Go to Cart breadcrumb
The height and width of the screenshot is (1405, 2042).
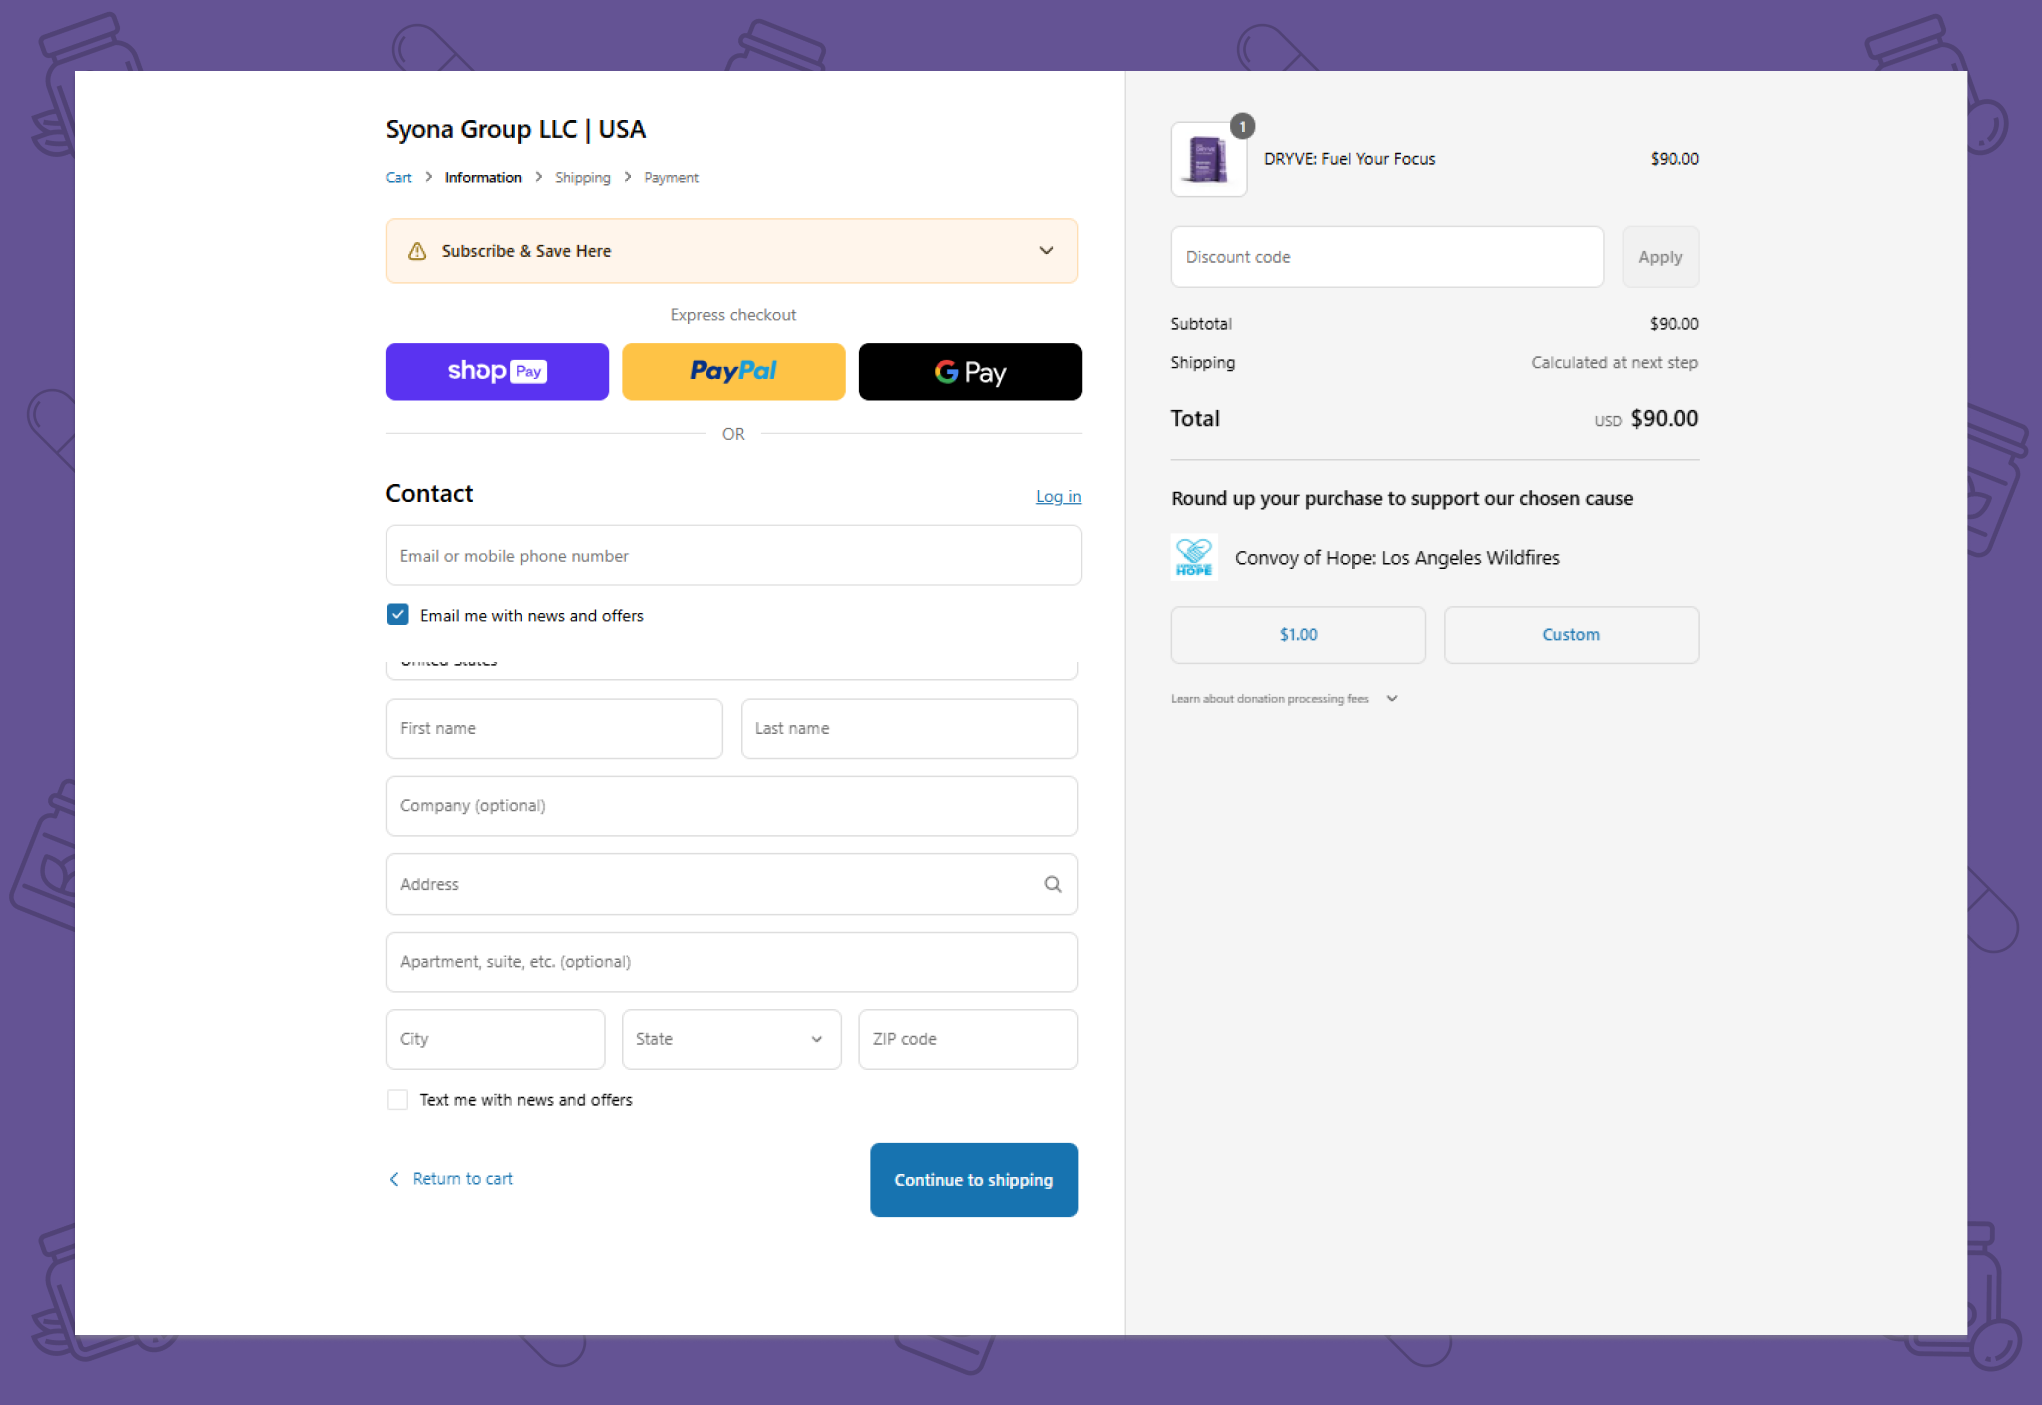398,178
